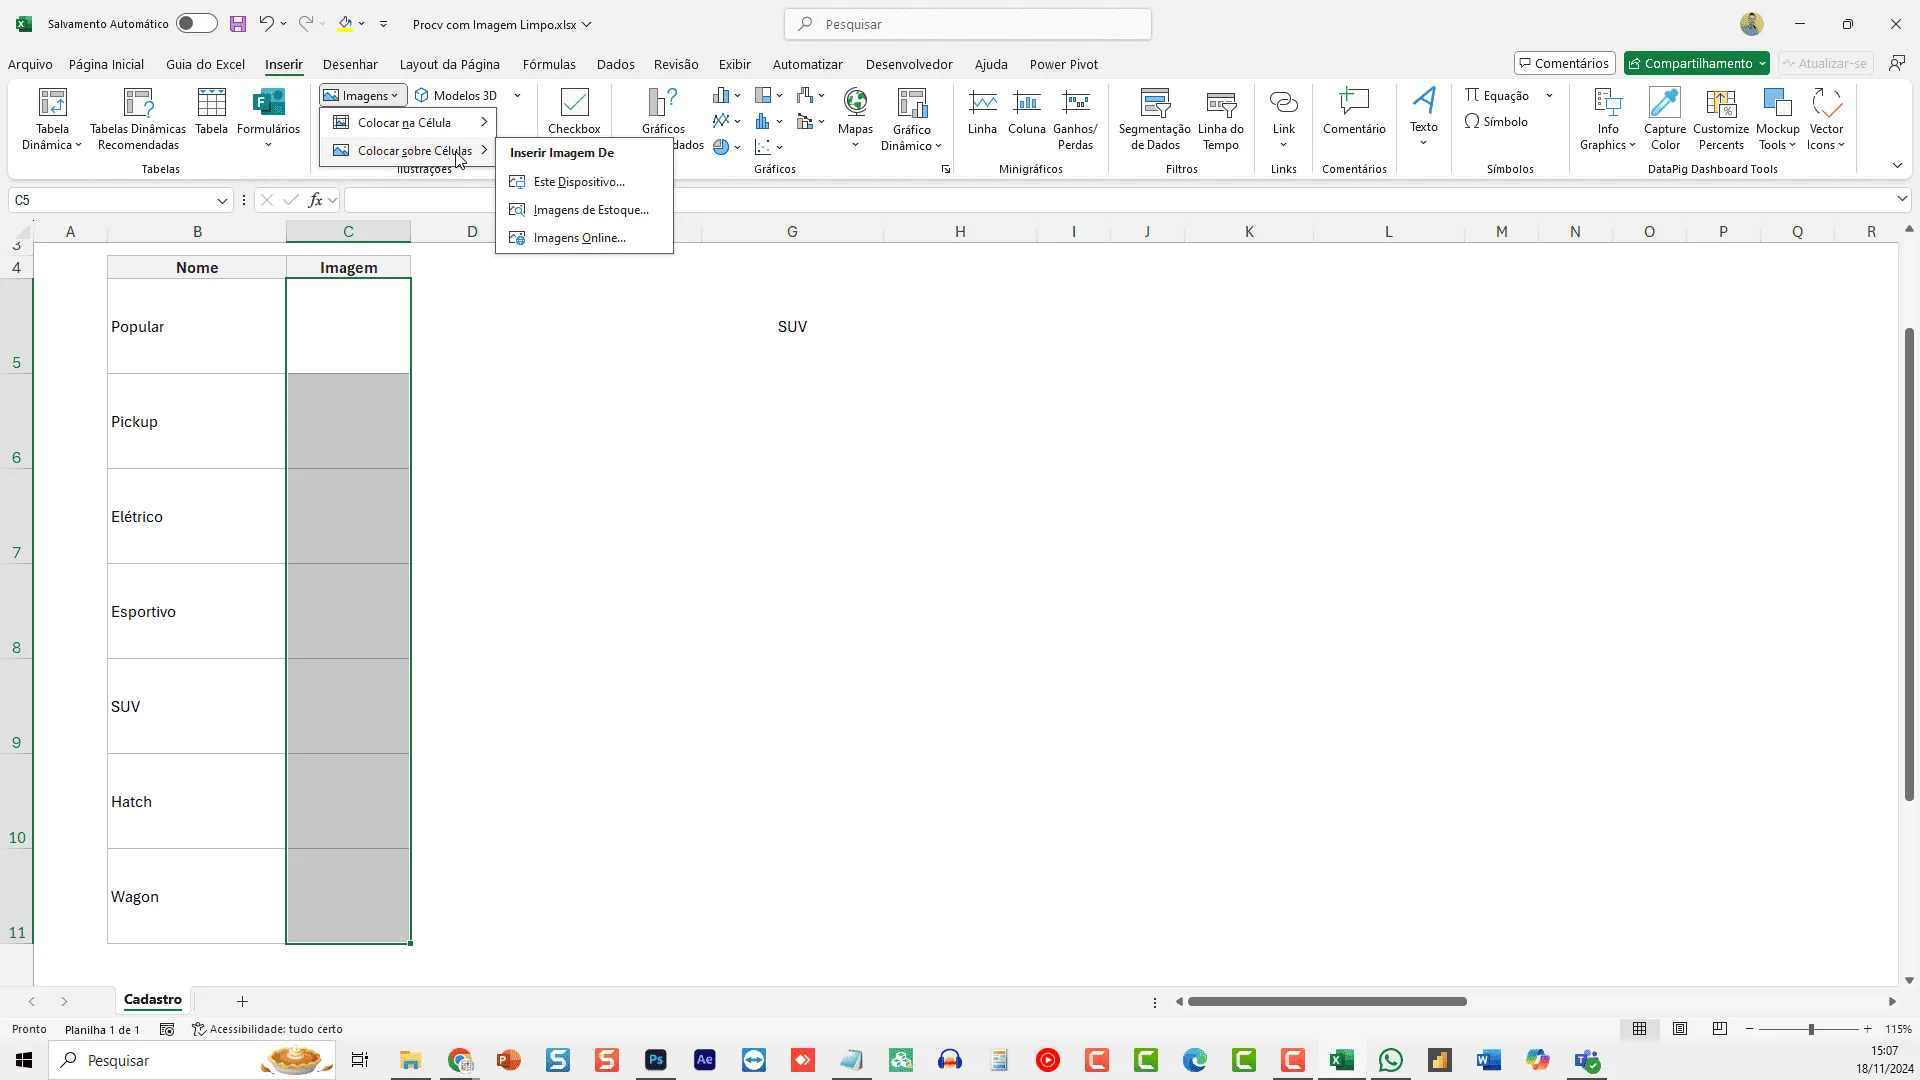This screenshot has width=1920, height=1080.
Task: Switch to Normal view in status bar
Action: (1640, 1029)
